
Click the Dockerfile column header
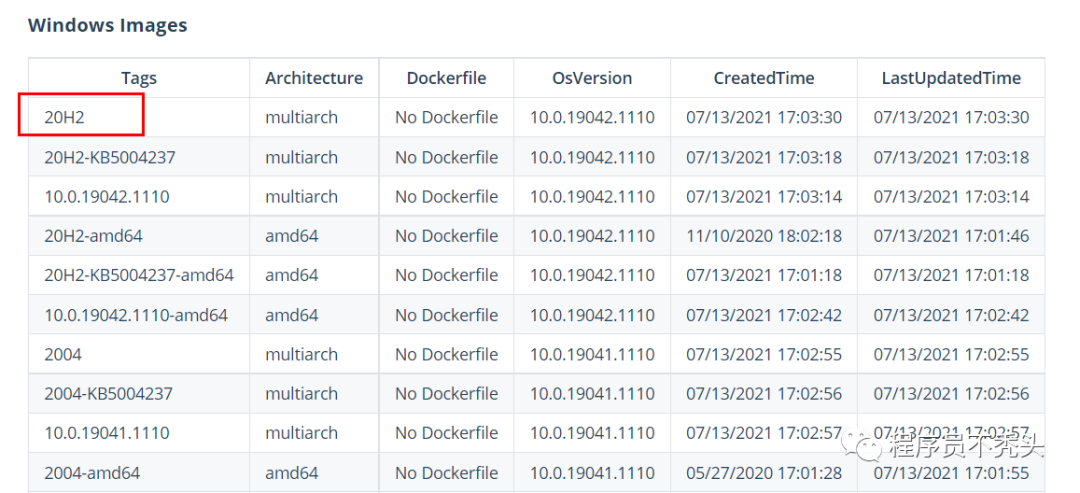446,78
